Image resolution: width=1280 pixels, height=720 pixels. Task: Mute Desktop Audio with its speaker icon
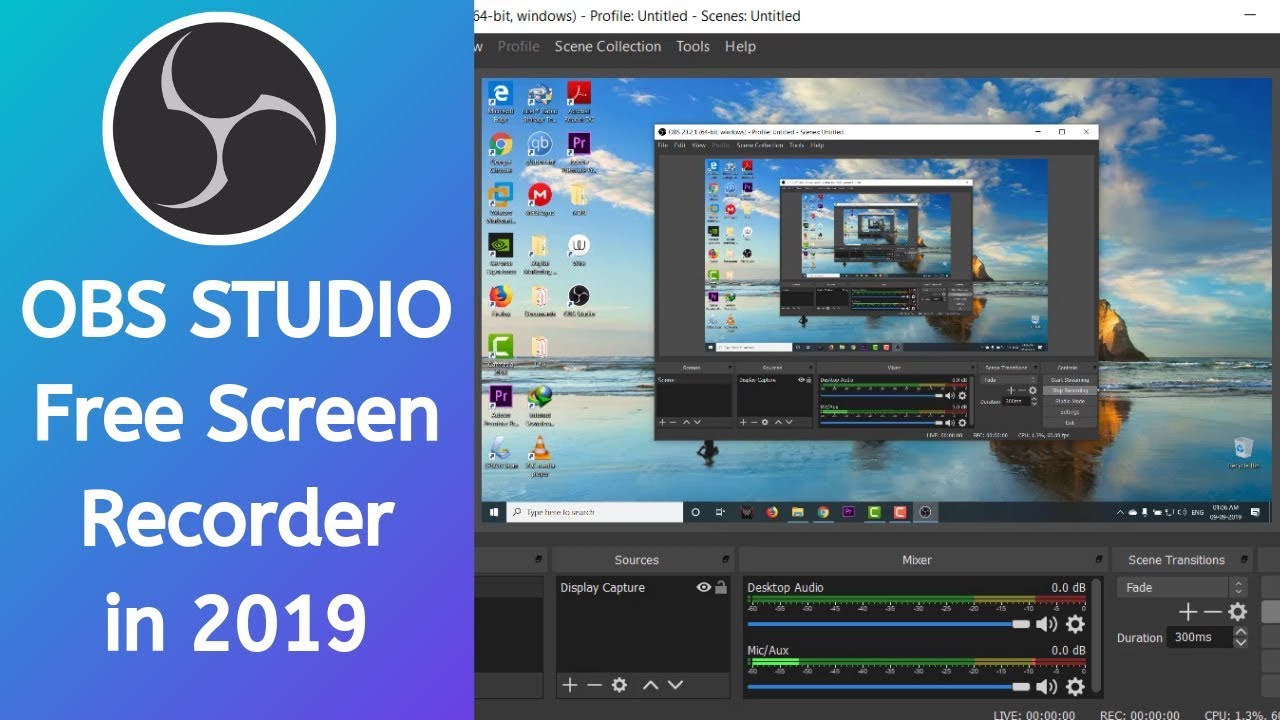(1046, 624)
